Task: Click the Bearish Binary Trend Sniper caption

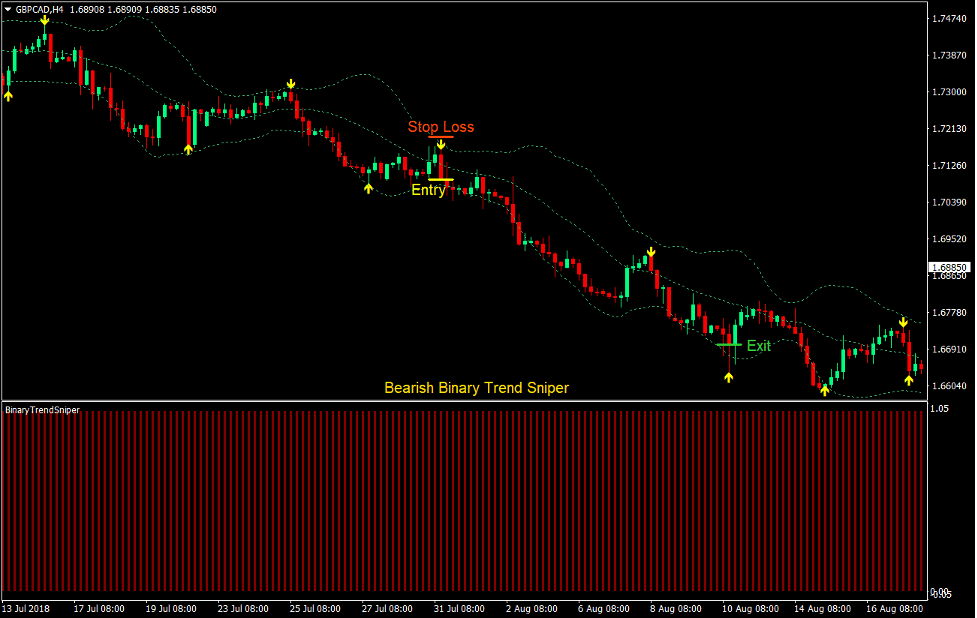Action: pos(477,388)
